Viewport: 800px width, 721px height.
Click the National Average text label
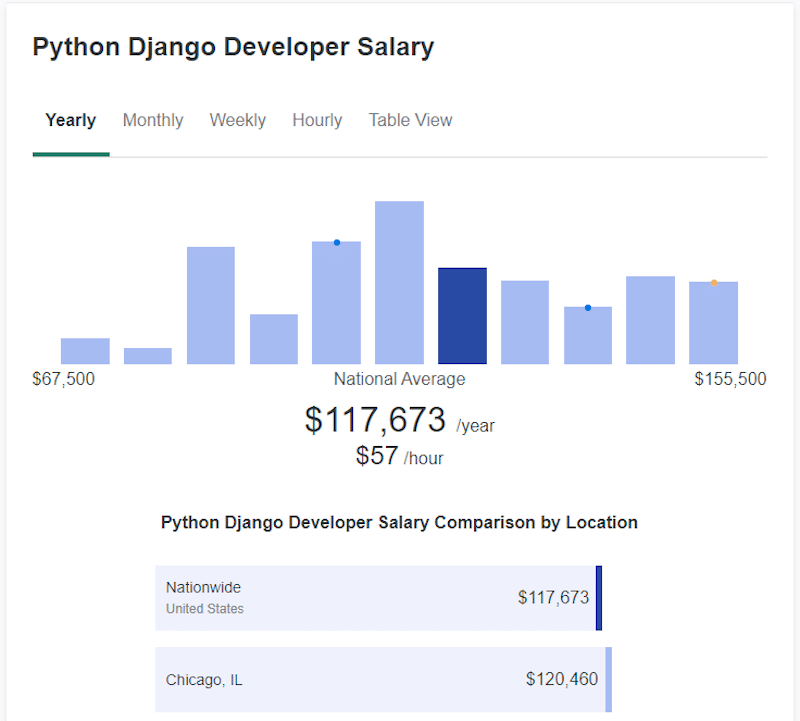pos(399,379)
